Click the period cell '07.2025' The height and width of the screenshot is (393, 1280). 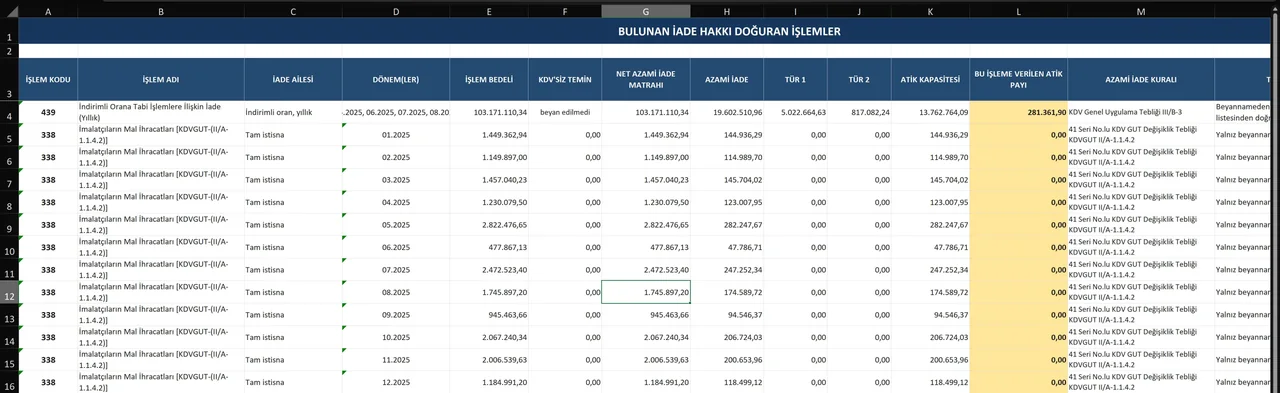[x=396, y=269]
